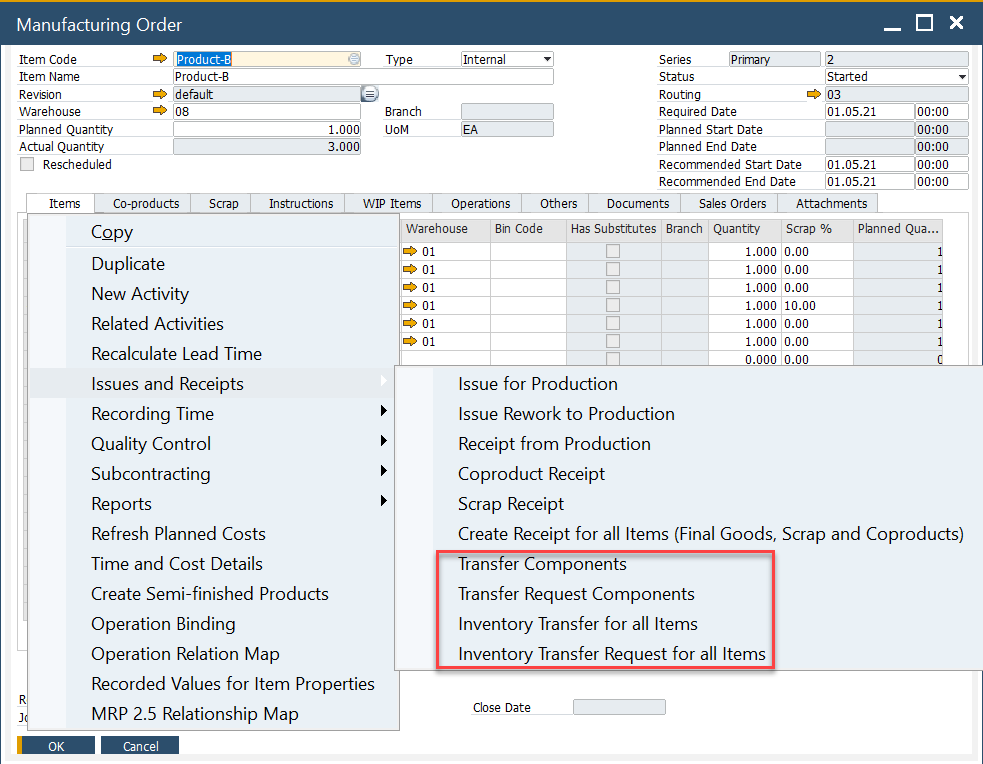
Task: Click the selection list icon beside the Revision field
Action: 370,93
